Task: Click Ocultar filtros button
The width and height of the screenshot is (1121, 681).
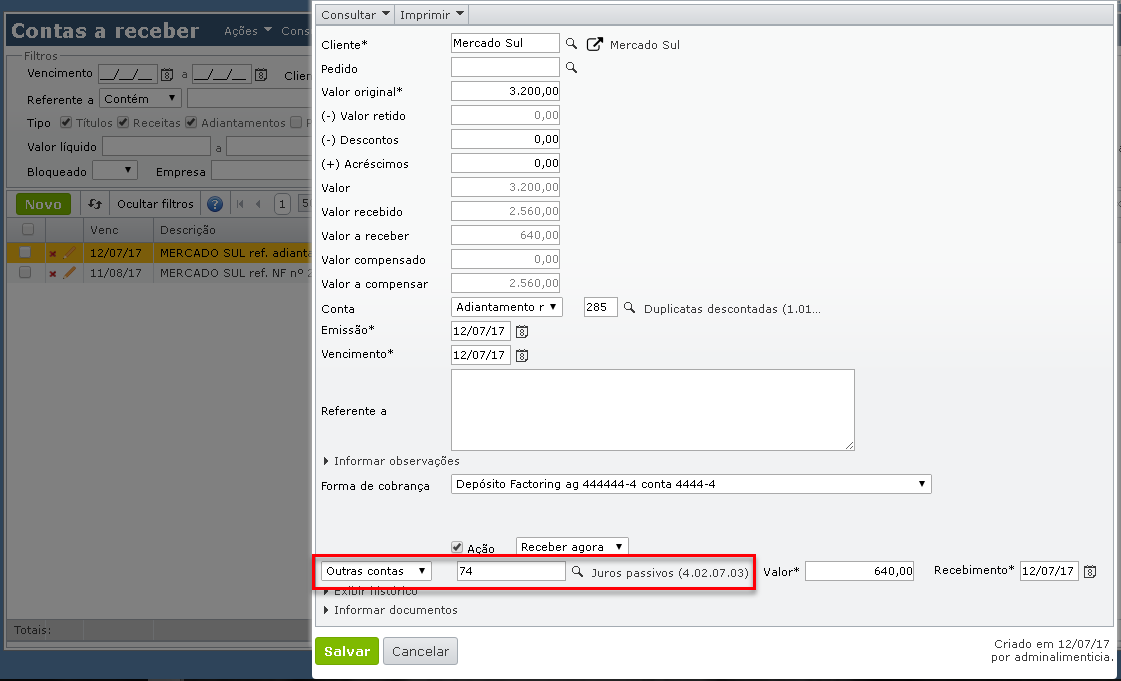Action: 155,204
